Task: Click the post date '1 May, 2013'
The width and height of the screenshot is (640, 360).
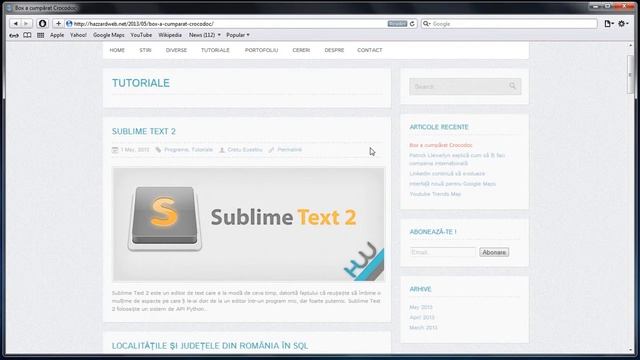Action: 135,150
